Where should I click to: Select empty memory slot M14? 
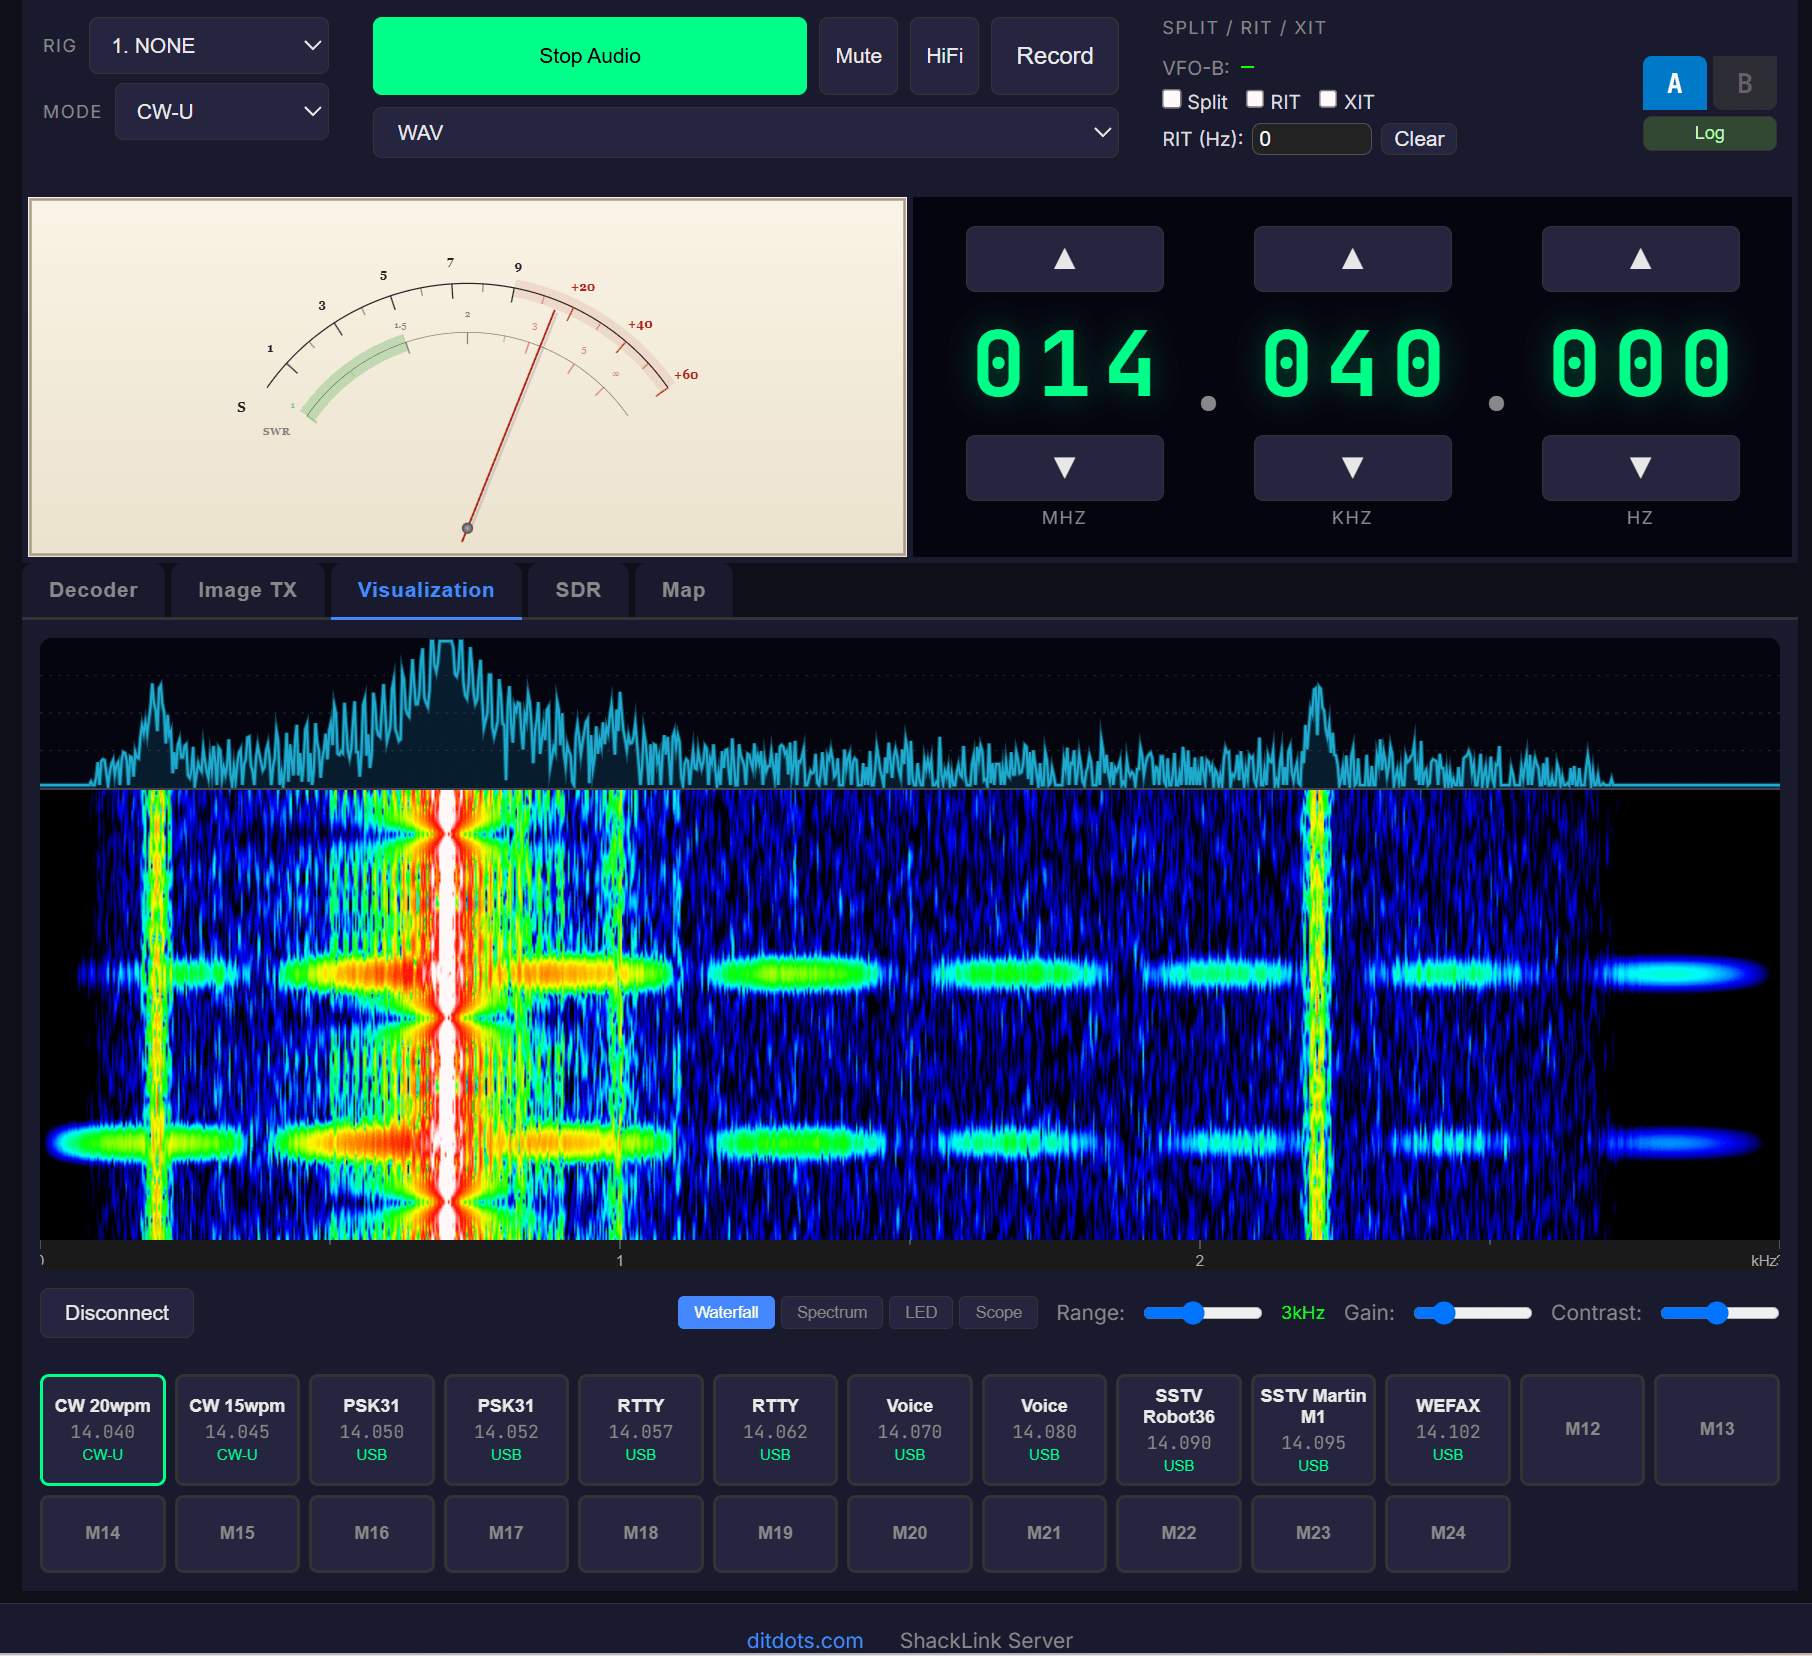click(103, 1533)
